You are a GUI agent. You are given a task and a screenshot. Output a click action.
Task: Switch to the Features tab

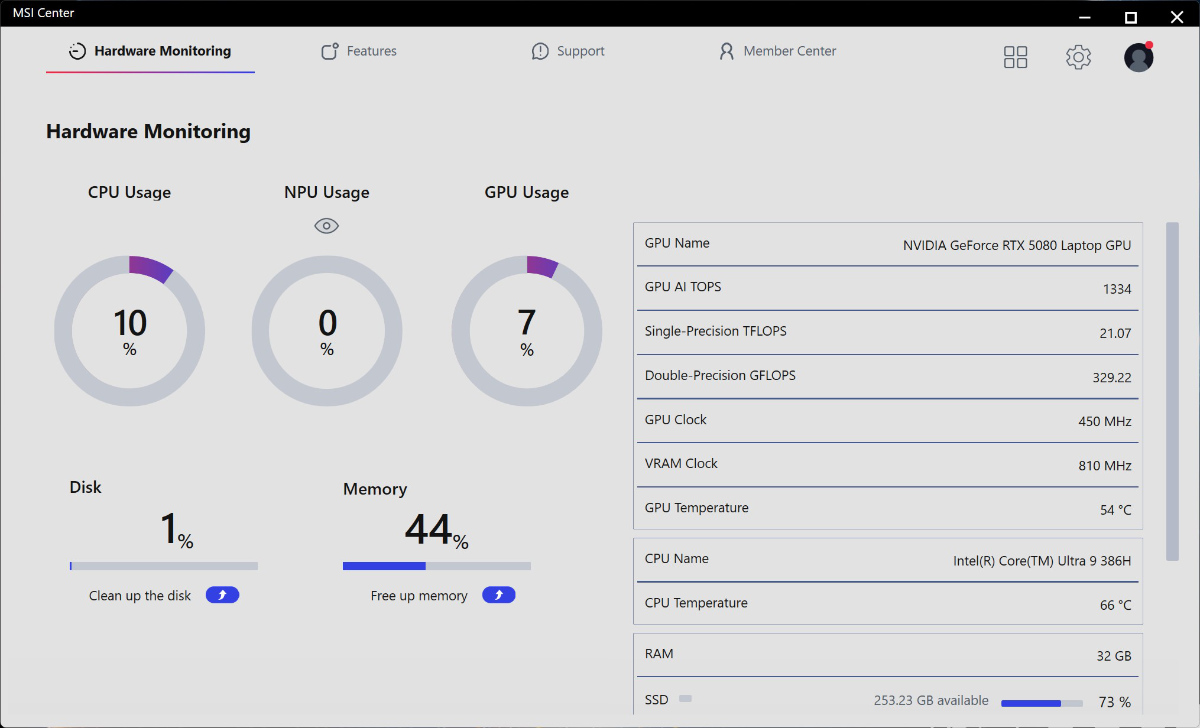(x=358, y=51)
